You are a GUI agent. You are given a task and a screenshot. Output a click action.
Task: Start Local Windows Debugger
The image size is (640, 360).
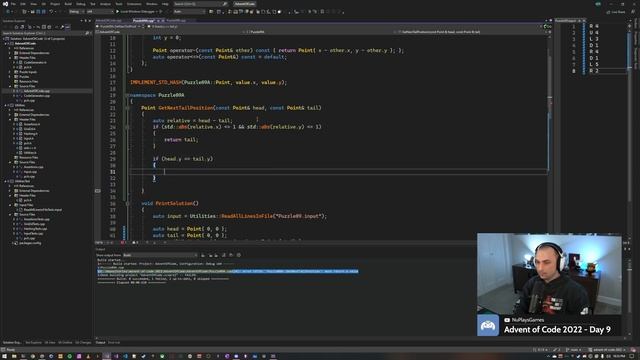click(x=137, y=11)
